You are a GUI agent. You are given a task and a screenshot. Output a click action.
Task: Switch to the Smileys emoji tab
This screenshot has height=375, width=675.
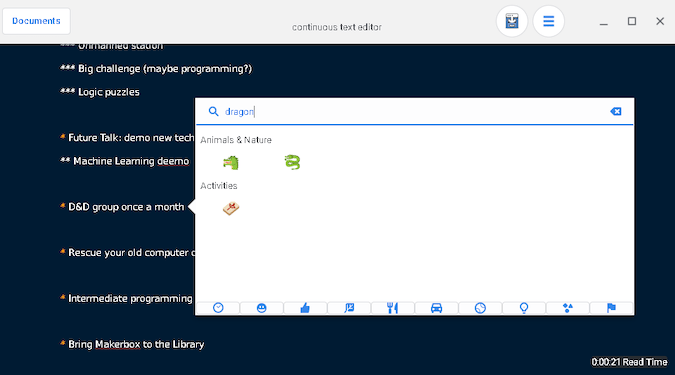[x=261, y=308]
